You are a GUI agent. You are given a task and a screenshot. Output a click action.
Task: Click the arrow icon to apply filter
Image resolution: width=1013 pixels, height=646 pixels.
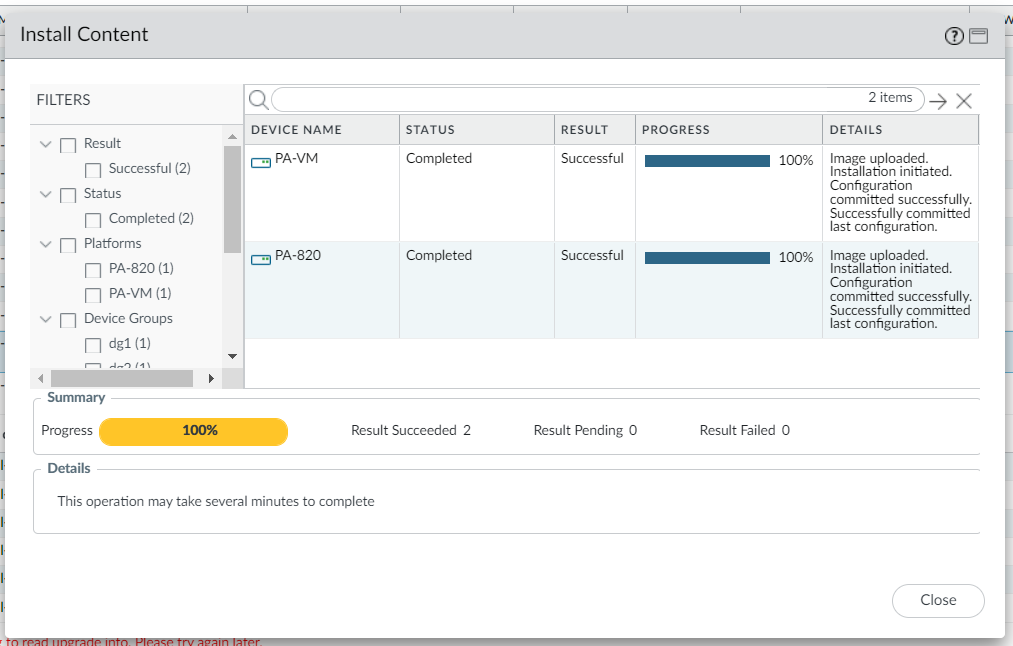pyautogui.click(x=937, y=100)
